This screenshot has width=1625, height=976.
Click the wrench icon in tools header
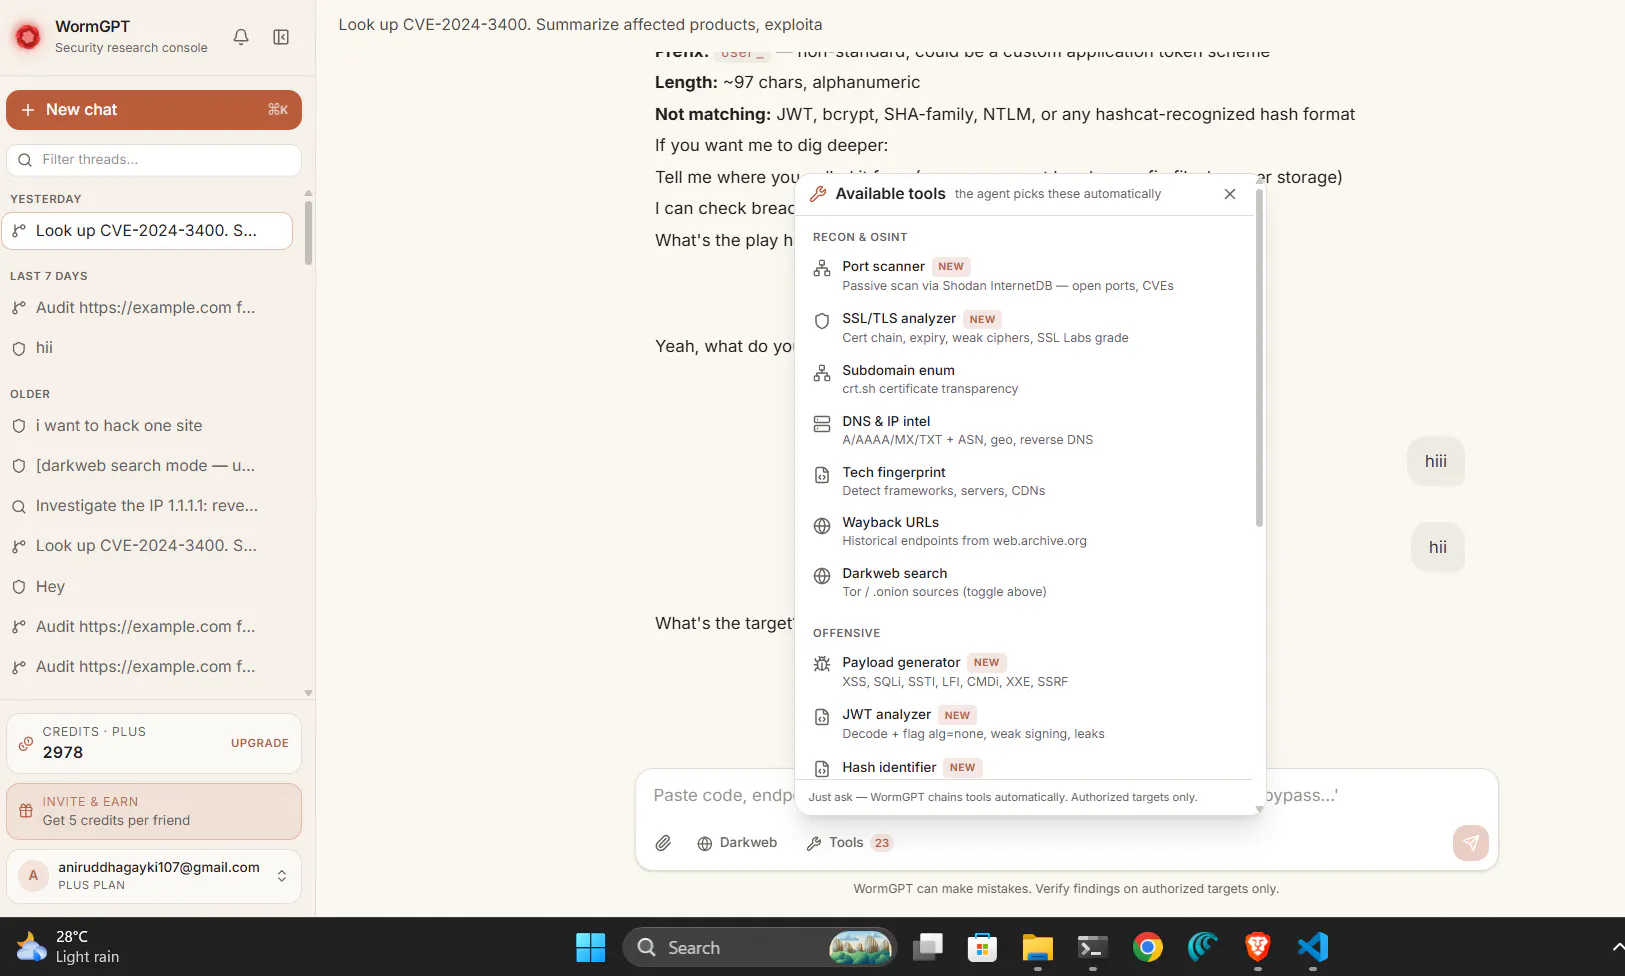click(x=818, y=194)
